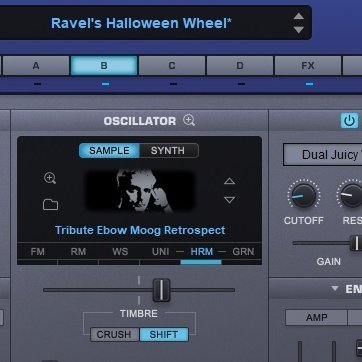Image resolution: width=362 pixels, height=362 pixels.
Task: Open patch name Ravel's Halloween Wheel menu
Action: 141,23
